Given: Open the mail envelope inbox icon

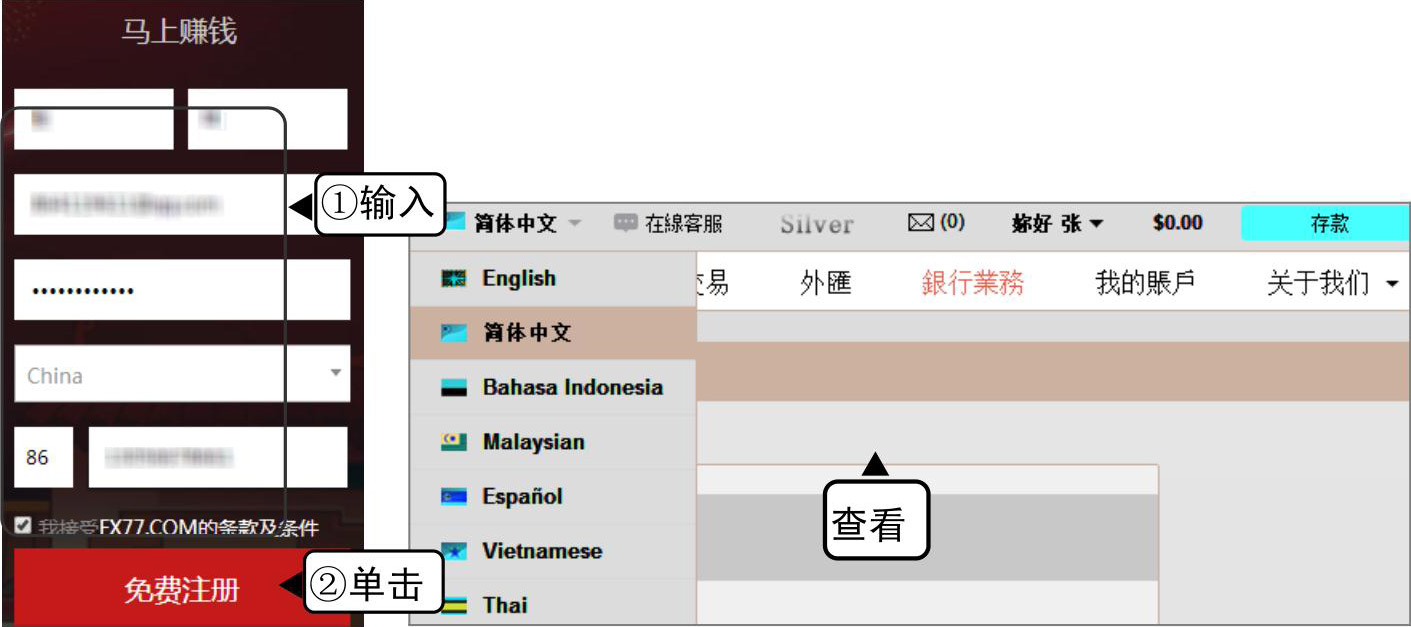Looking at the screenshot, I should click(x=920, y=223).
